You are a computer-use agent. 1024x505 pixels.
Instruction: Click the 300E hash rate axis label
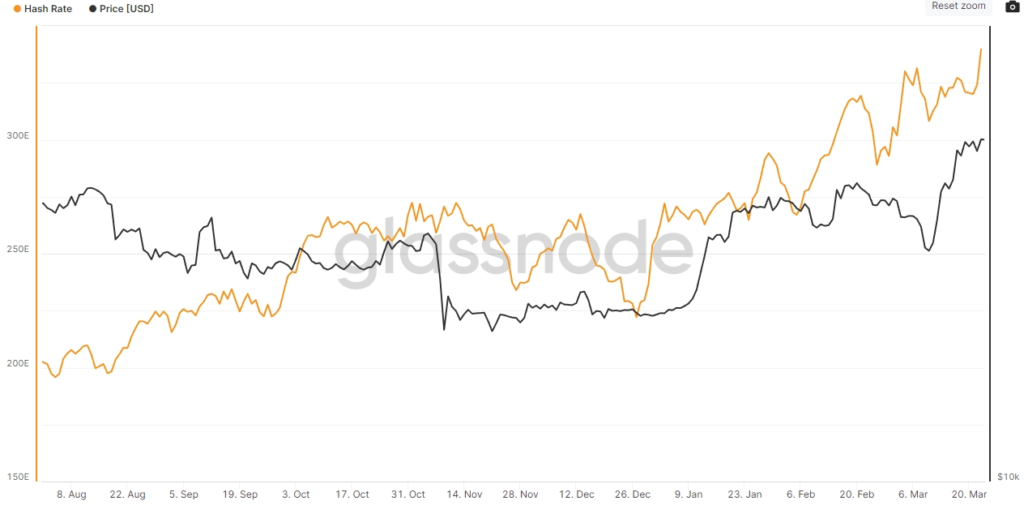click(18, 136)
